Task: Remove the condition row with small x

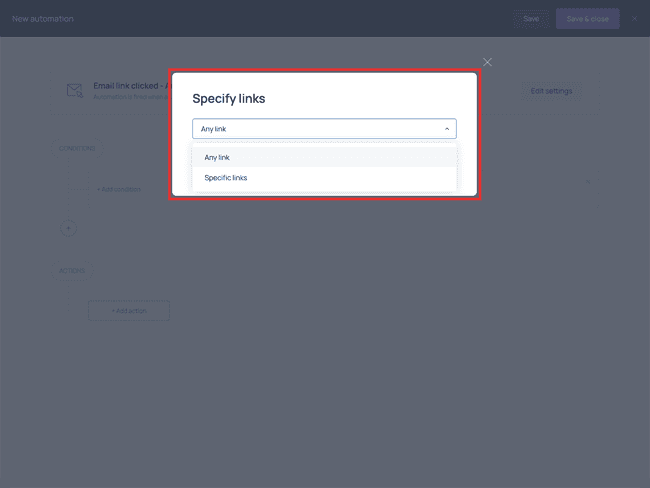Action: 588,182
